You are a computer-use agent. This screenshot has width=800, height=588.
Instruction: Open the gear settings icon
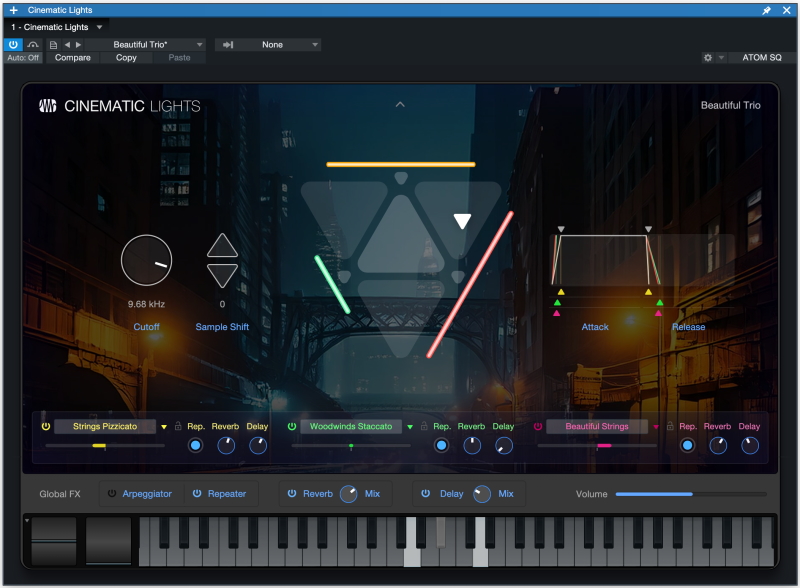[x=708, y=58]
